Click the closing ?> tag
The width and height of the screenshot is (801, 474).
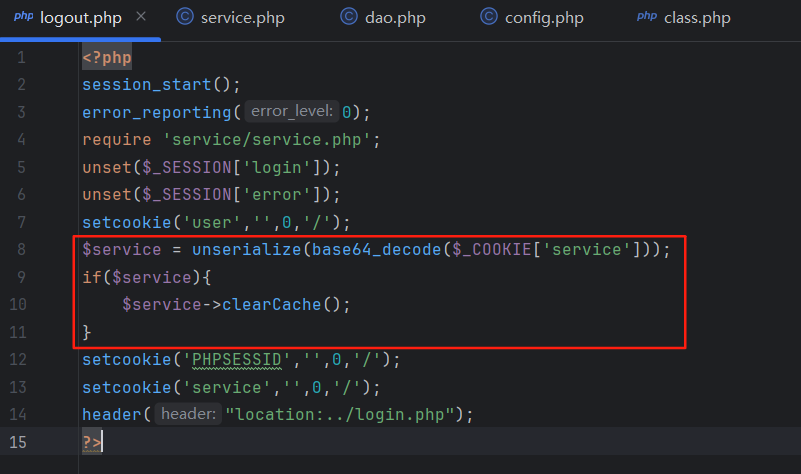pyautogui.click(x=92, y=442)
